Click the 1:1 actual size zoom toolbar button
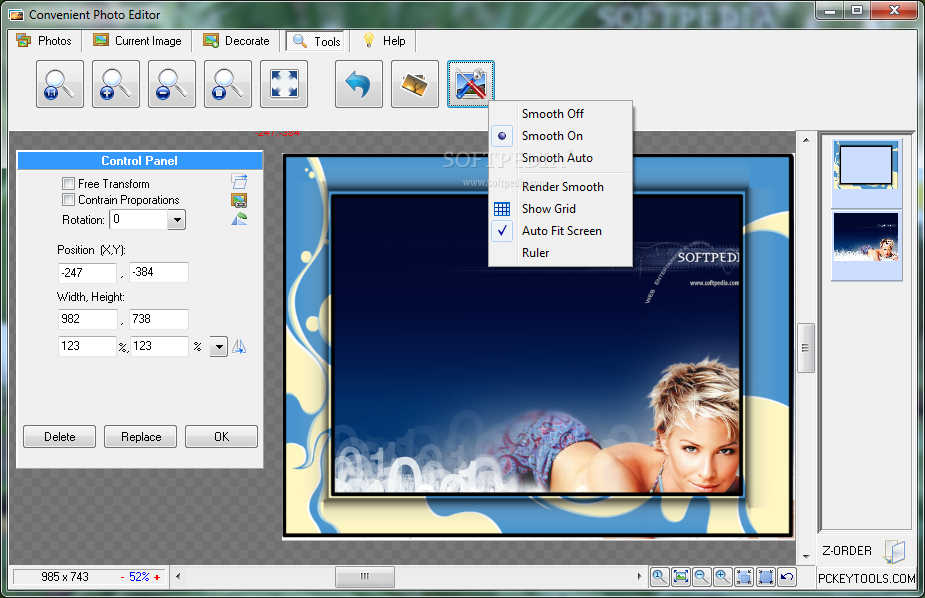Screen dimensions: 925x598 click(60, 84)
